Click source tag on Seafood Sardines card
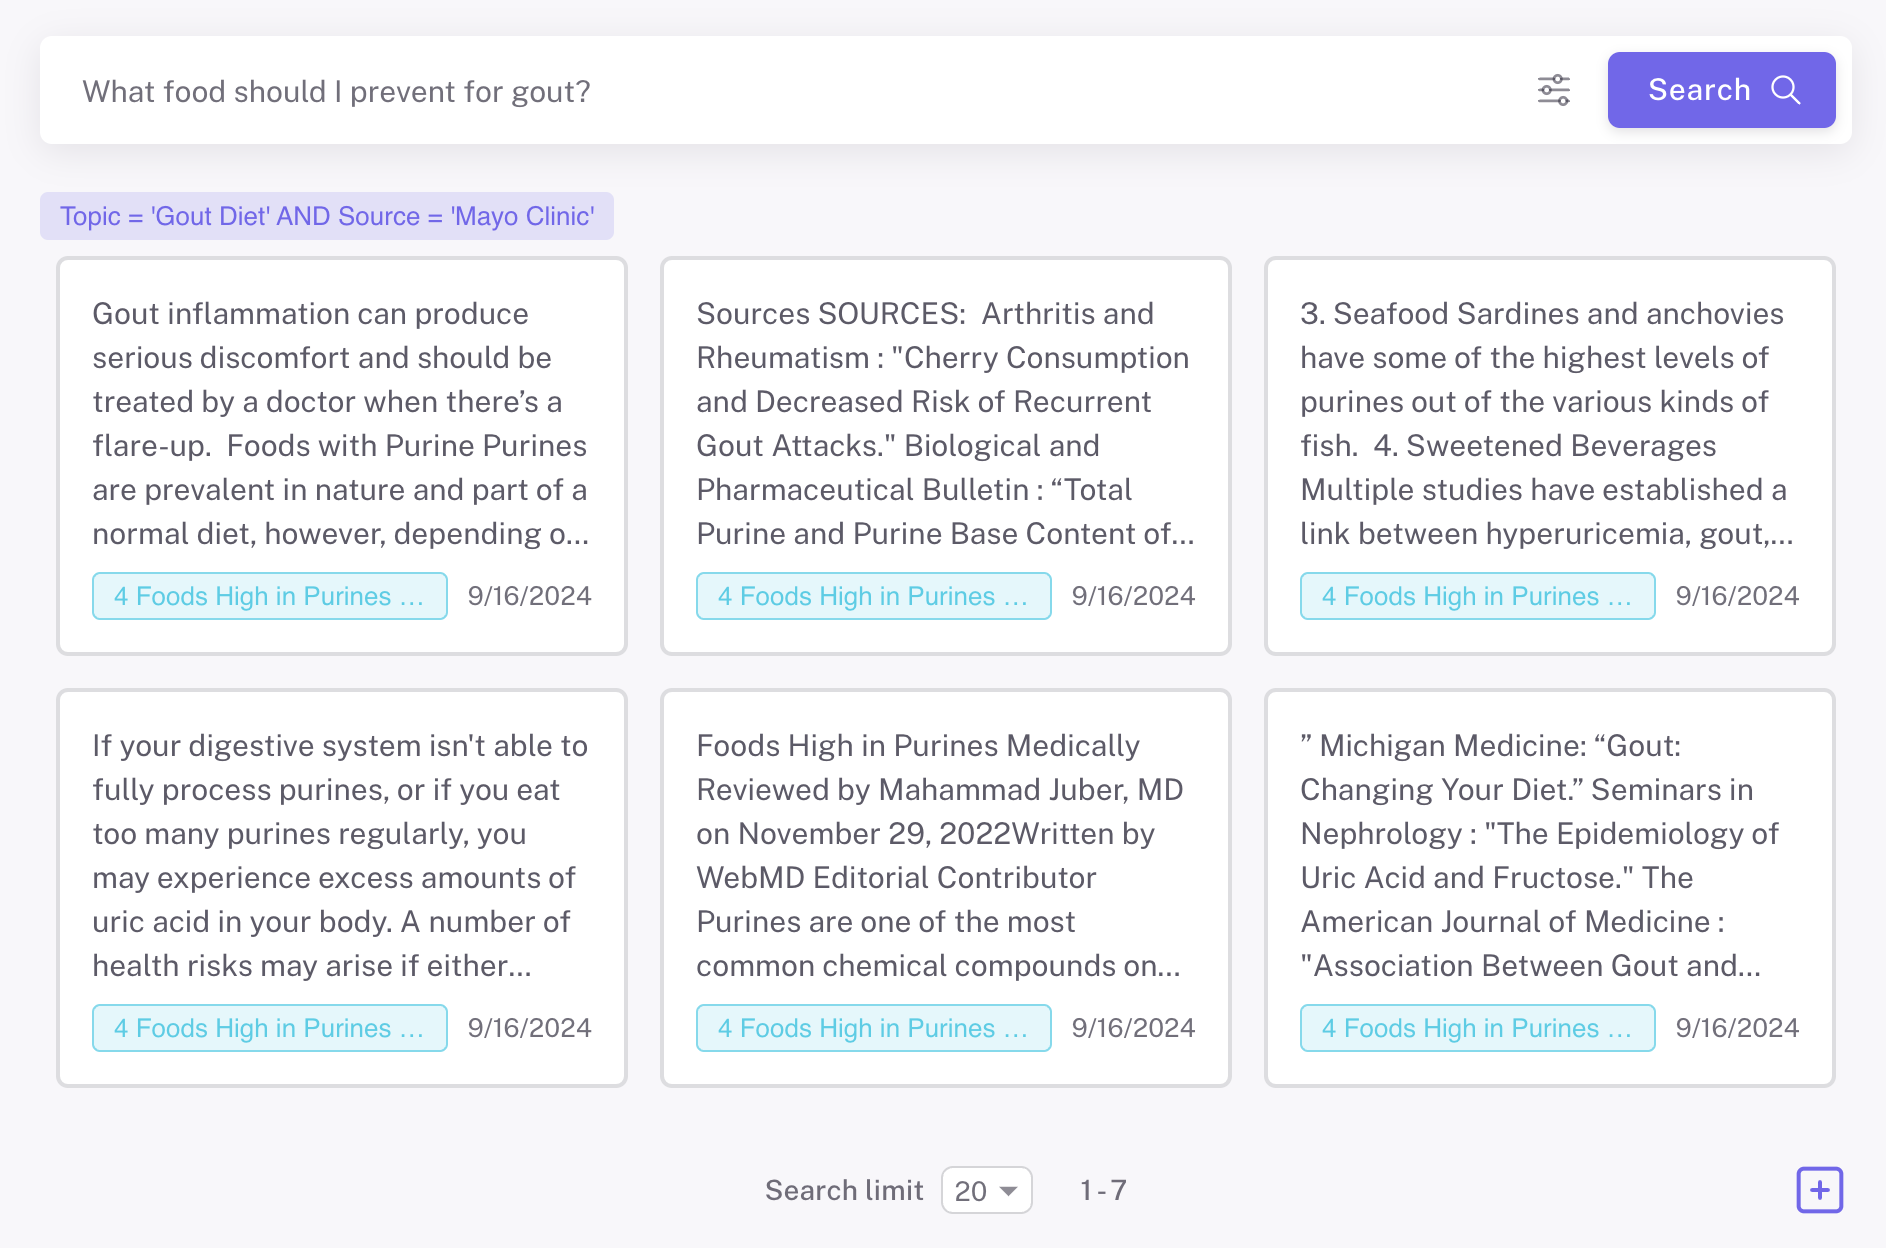 coord(1477,596)
